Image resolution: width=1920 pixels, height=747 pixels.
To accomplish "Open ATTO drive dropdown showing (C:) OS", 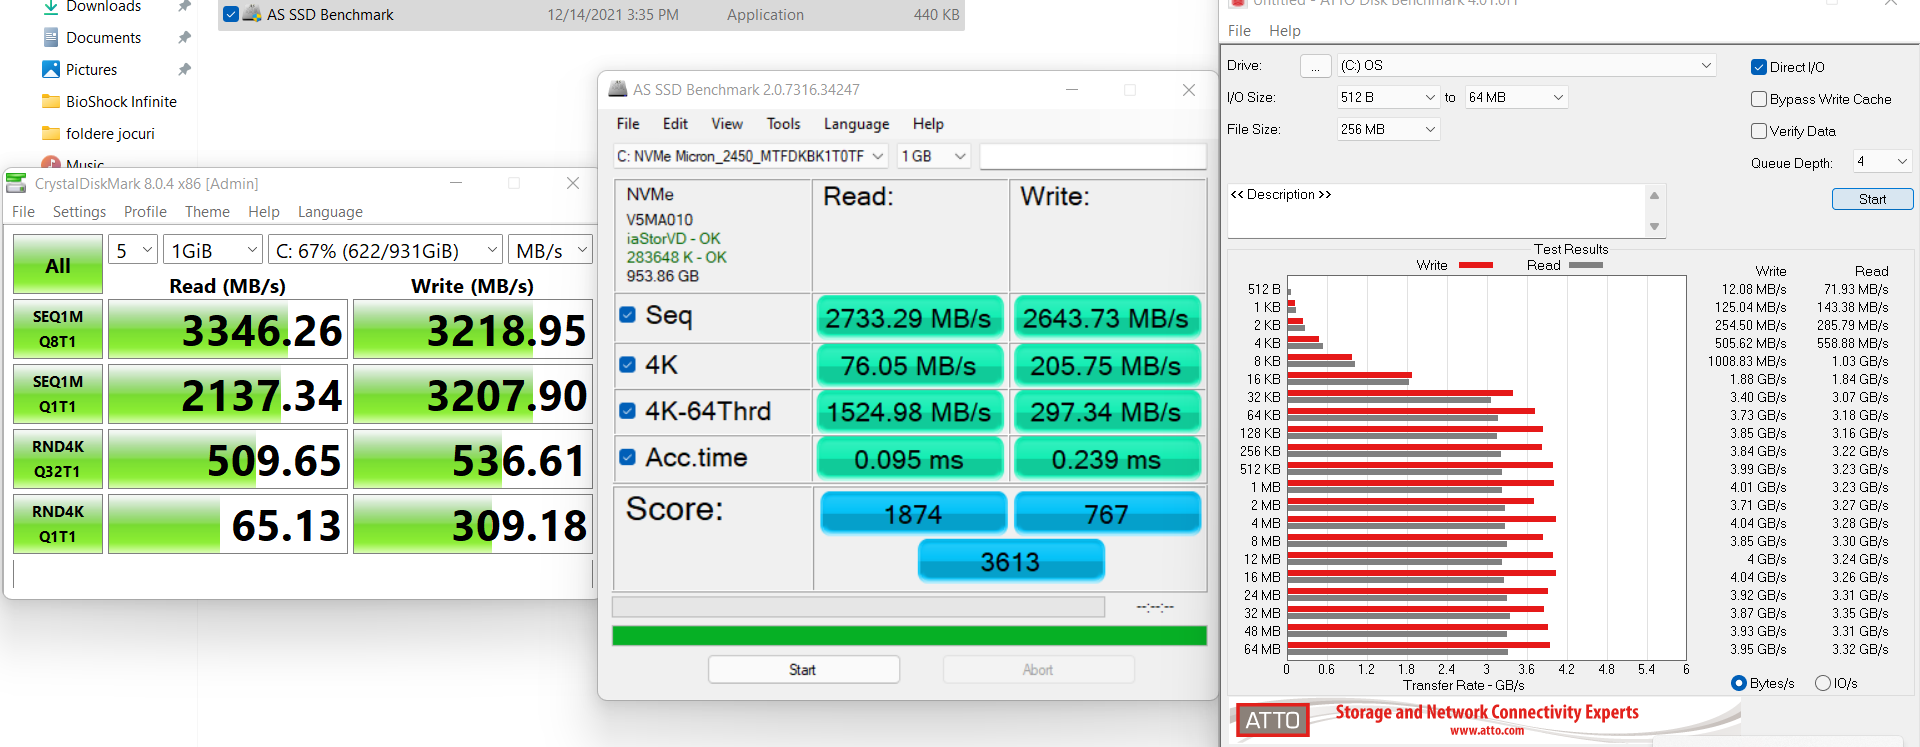I will click(1526, 65).
